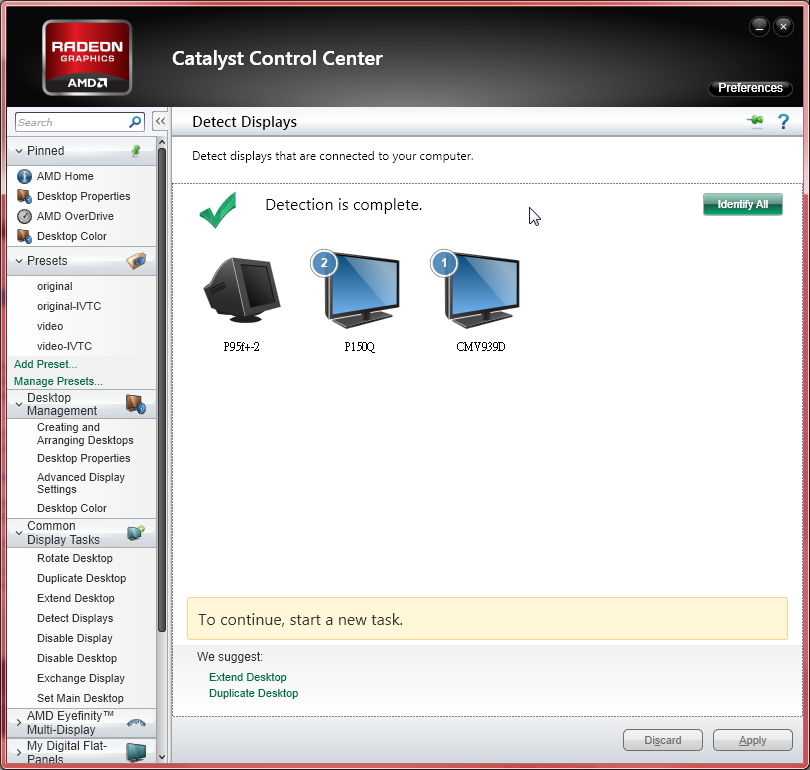
Task: Click the sidebar vertical scrollbar thumb
Action: tap(162, 390)
